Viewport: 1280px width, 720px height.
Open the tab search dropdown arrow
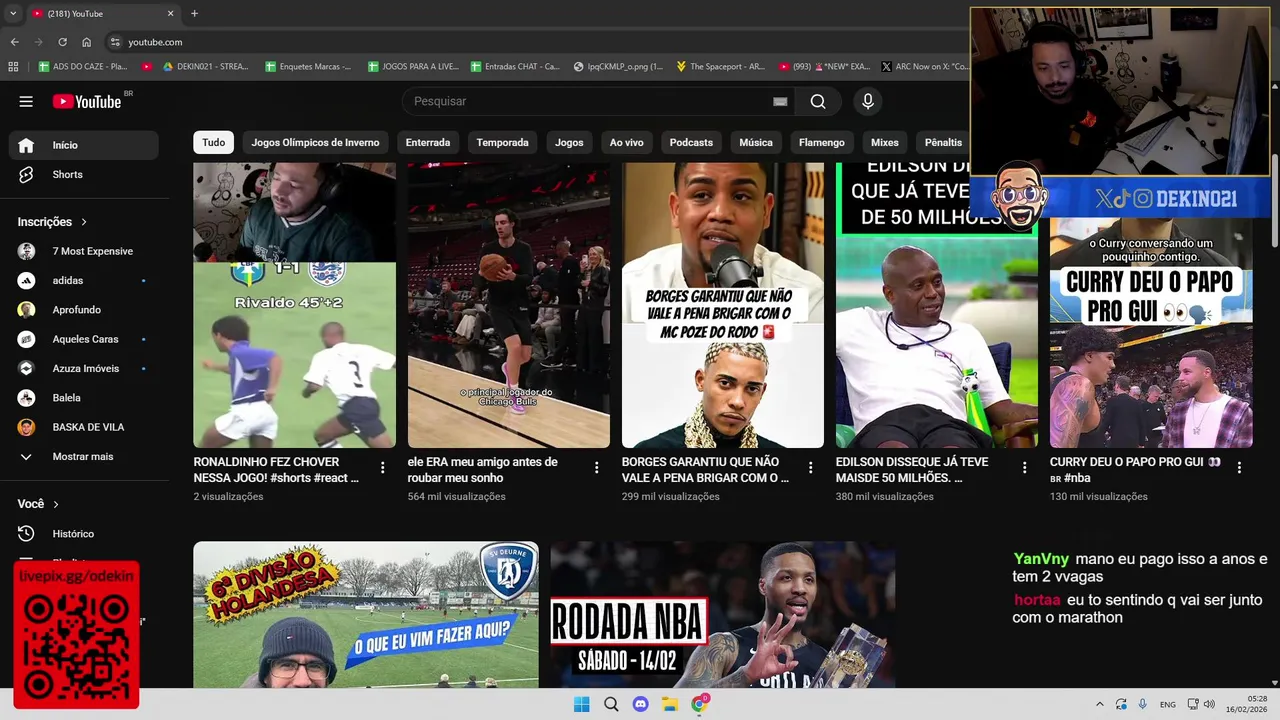coord(13,13)
